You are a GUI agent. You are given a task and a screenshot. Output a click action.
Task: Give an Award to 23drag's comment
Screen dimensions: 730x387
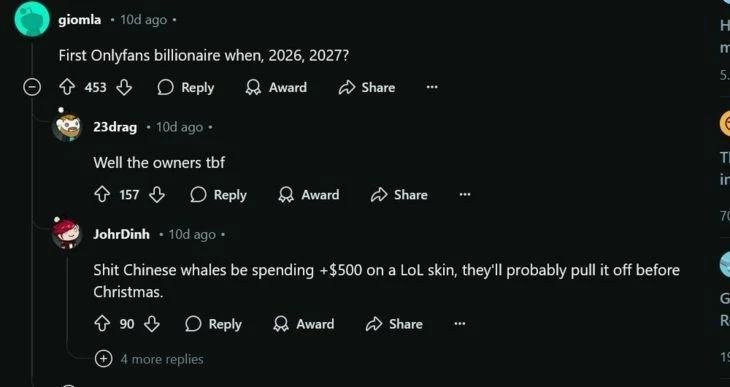click(309, 195)
